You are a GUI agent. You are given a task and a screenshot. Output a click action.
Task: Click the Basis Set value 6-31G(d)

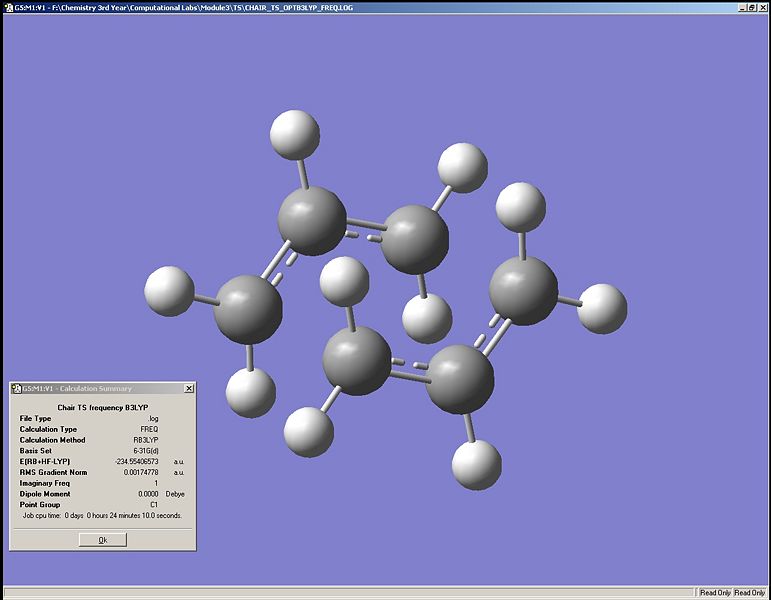(x=146, y=450)
